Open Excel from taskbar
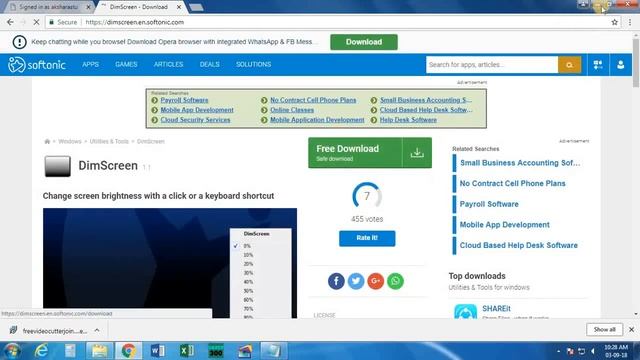This screenshot has width=640, height=360. click(x=187, y=351)
